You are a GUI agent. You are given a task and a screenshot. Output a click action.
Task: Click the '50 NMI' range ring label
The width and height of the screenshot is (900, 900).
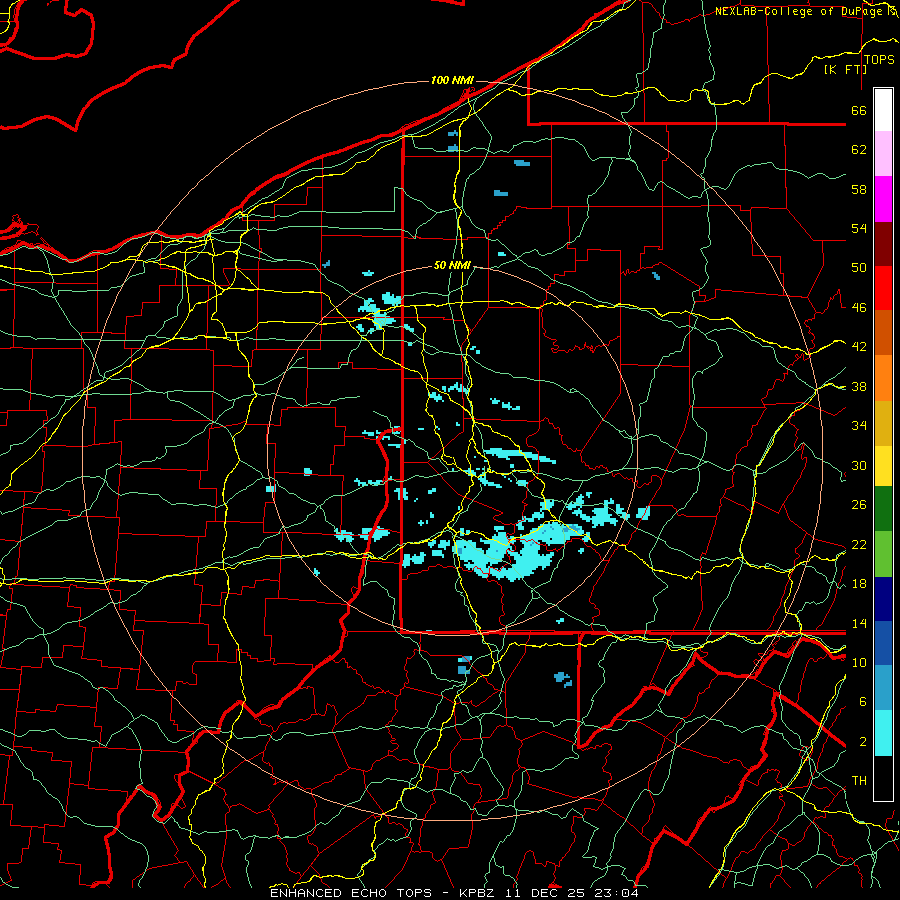[452, 265]
